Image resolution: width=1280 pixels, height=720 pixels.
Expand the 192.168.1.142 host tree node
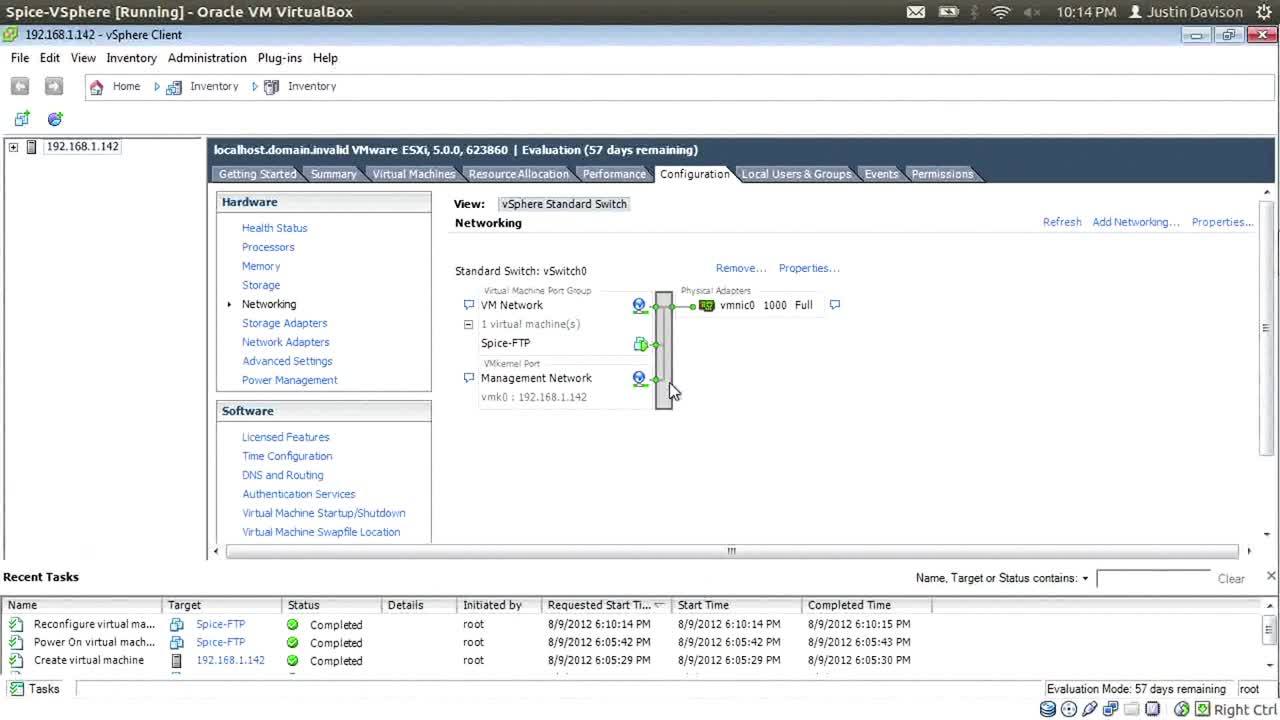point(13,147)
